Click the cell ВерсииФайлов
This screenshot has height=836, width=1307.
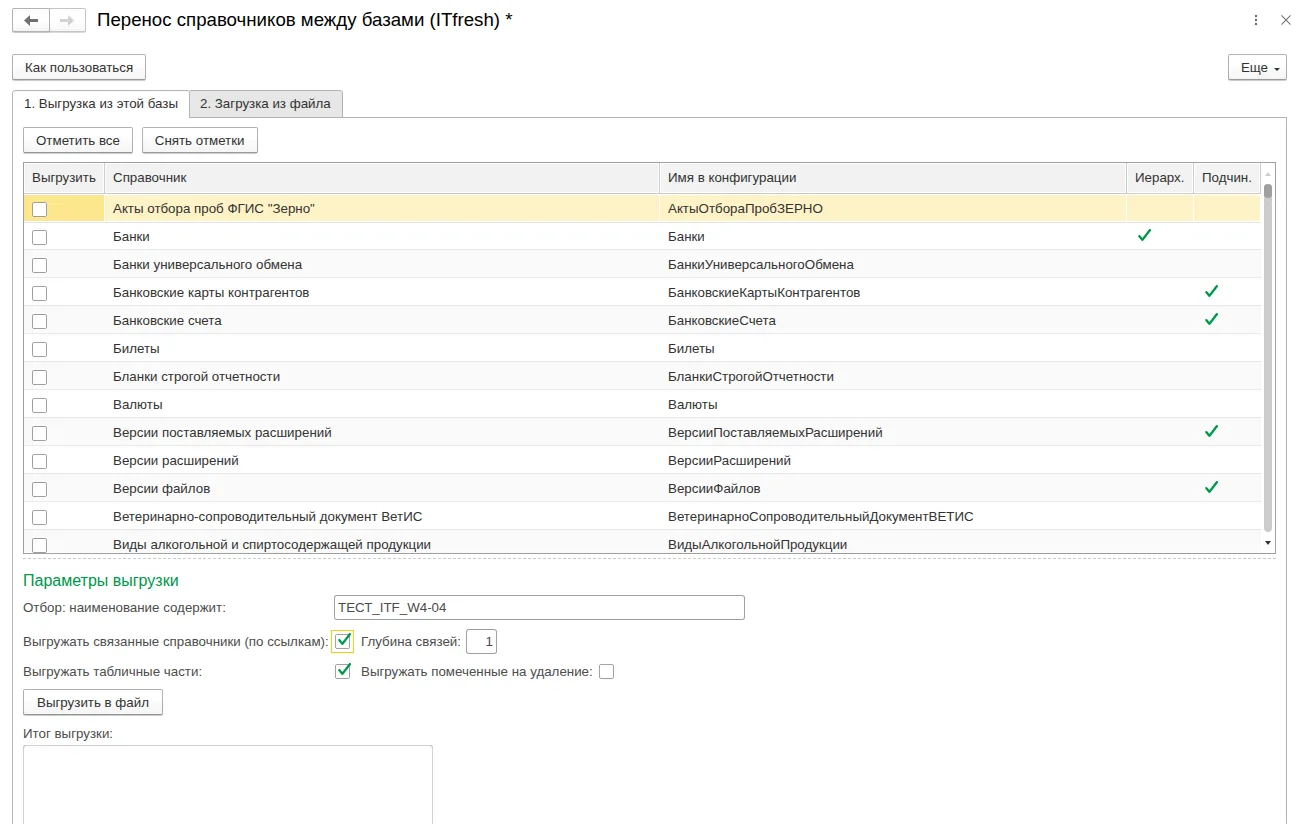coord(893,489)
